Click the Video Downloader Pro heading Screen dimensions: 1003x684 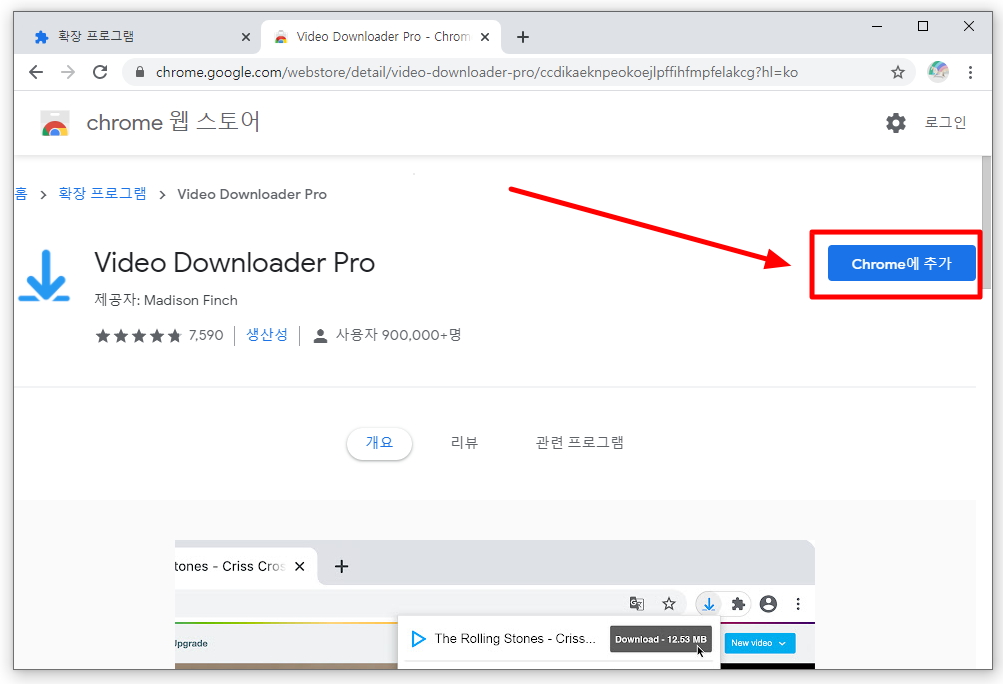point(235,263)
